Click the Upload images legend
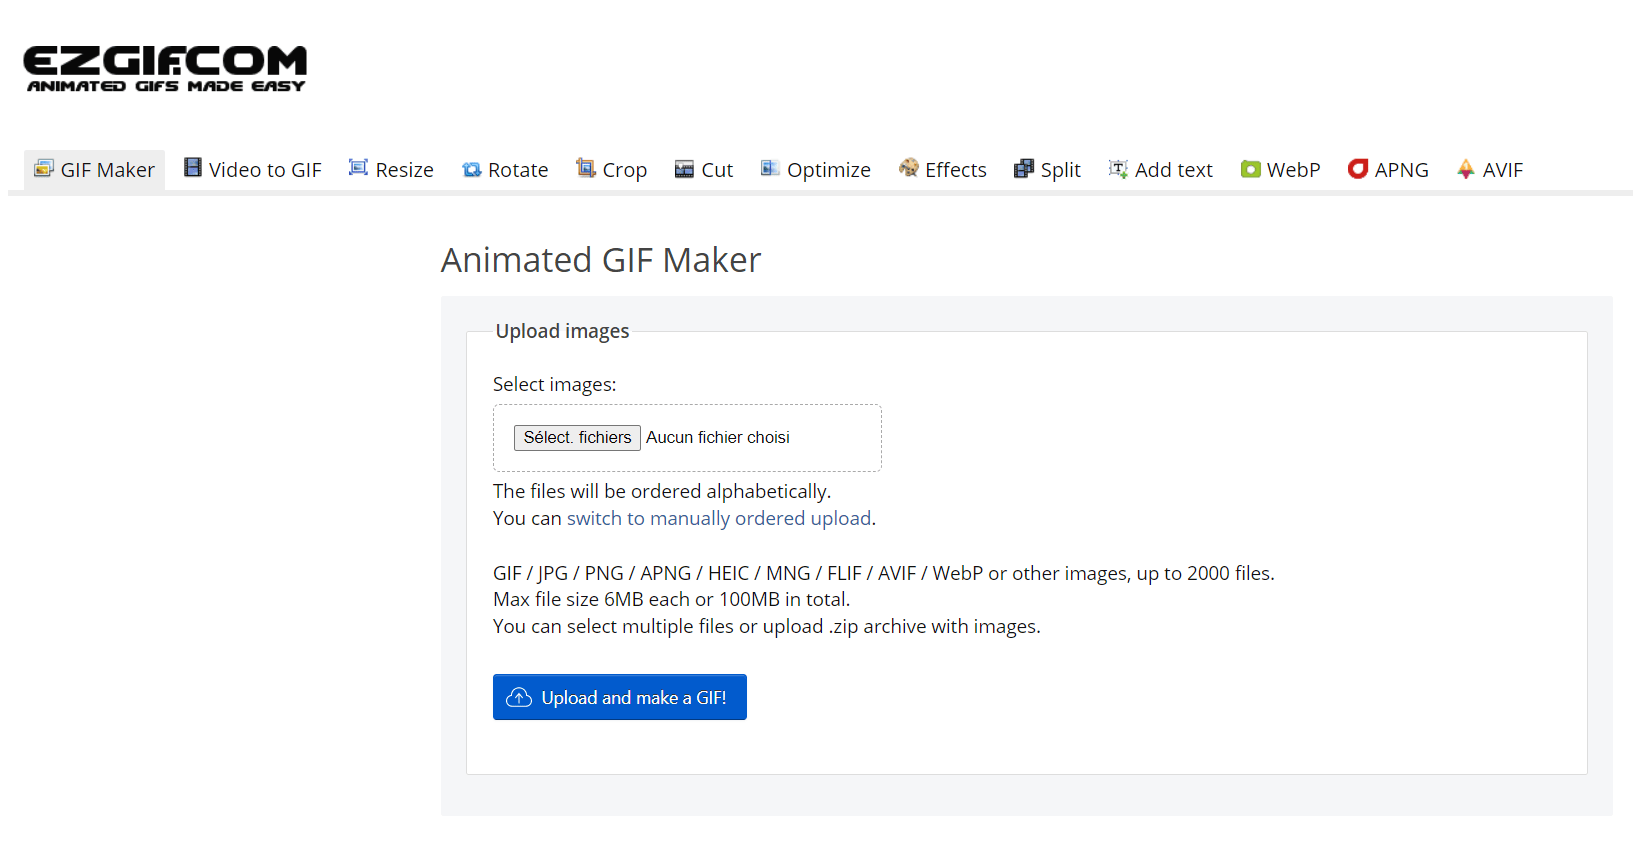Image resolution: width=1645 pixels, height=846 pixels. [563, 331]
